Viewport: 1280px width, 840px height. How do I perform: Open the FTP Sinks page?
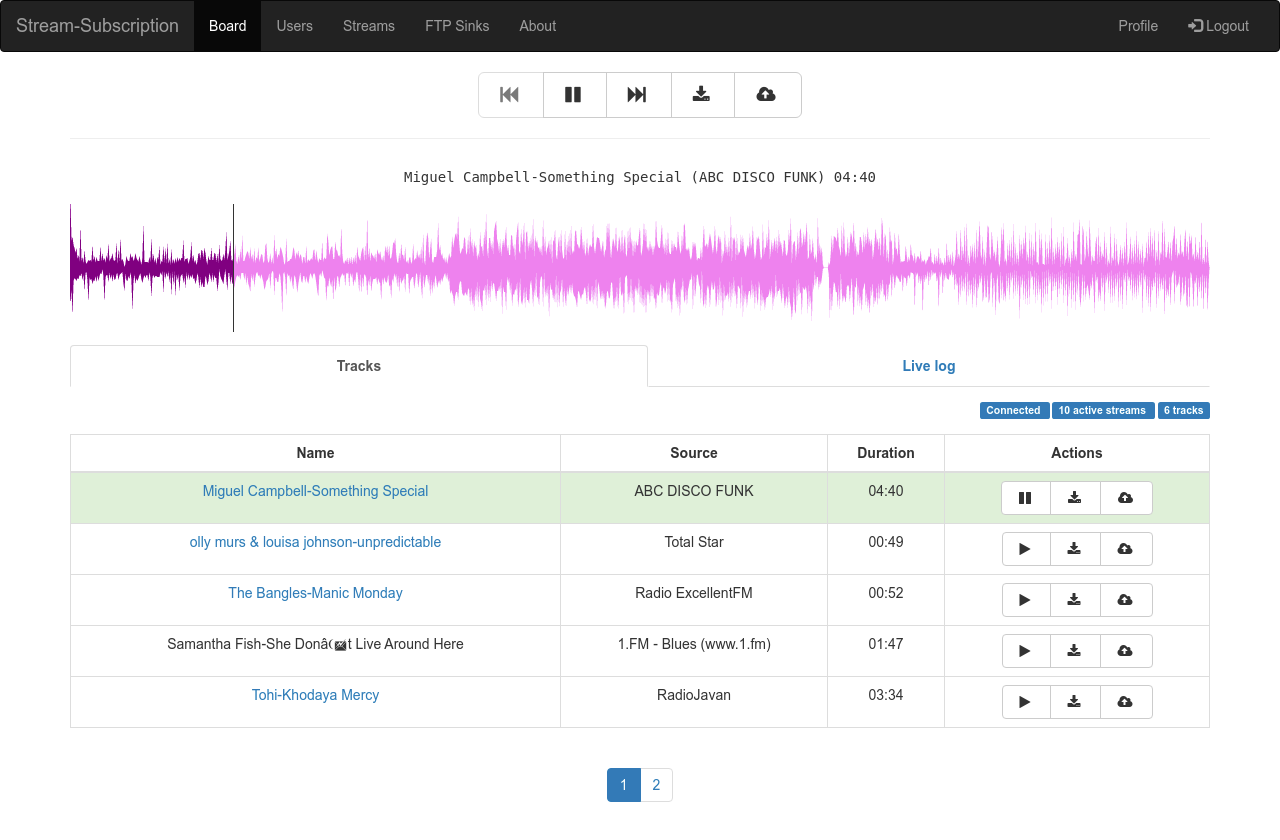tap(457, 26)
